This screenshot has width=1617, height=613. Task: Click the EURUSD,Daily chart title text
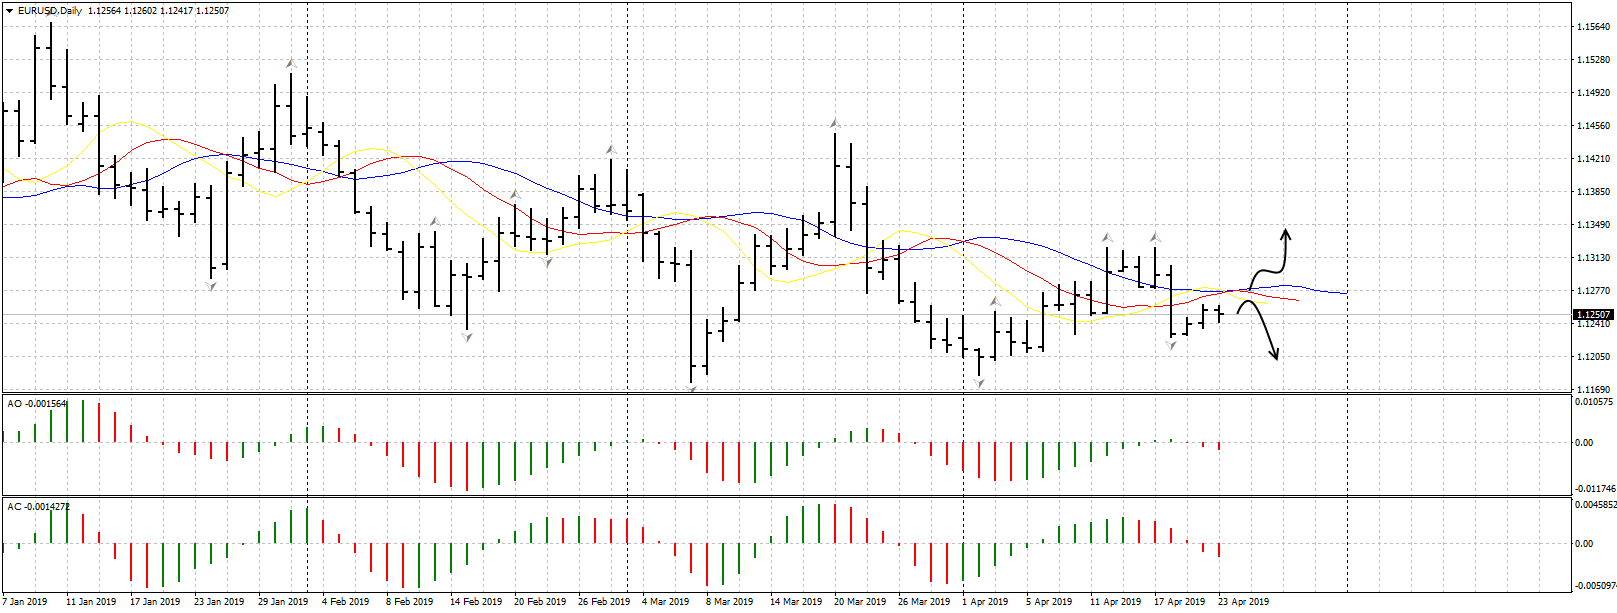point(50,11)
